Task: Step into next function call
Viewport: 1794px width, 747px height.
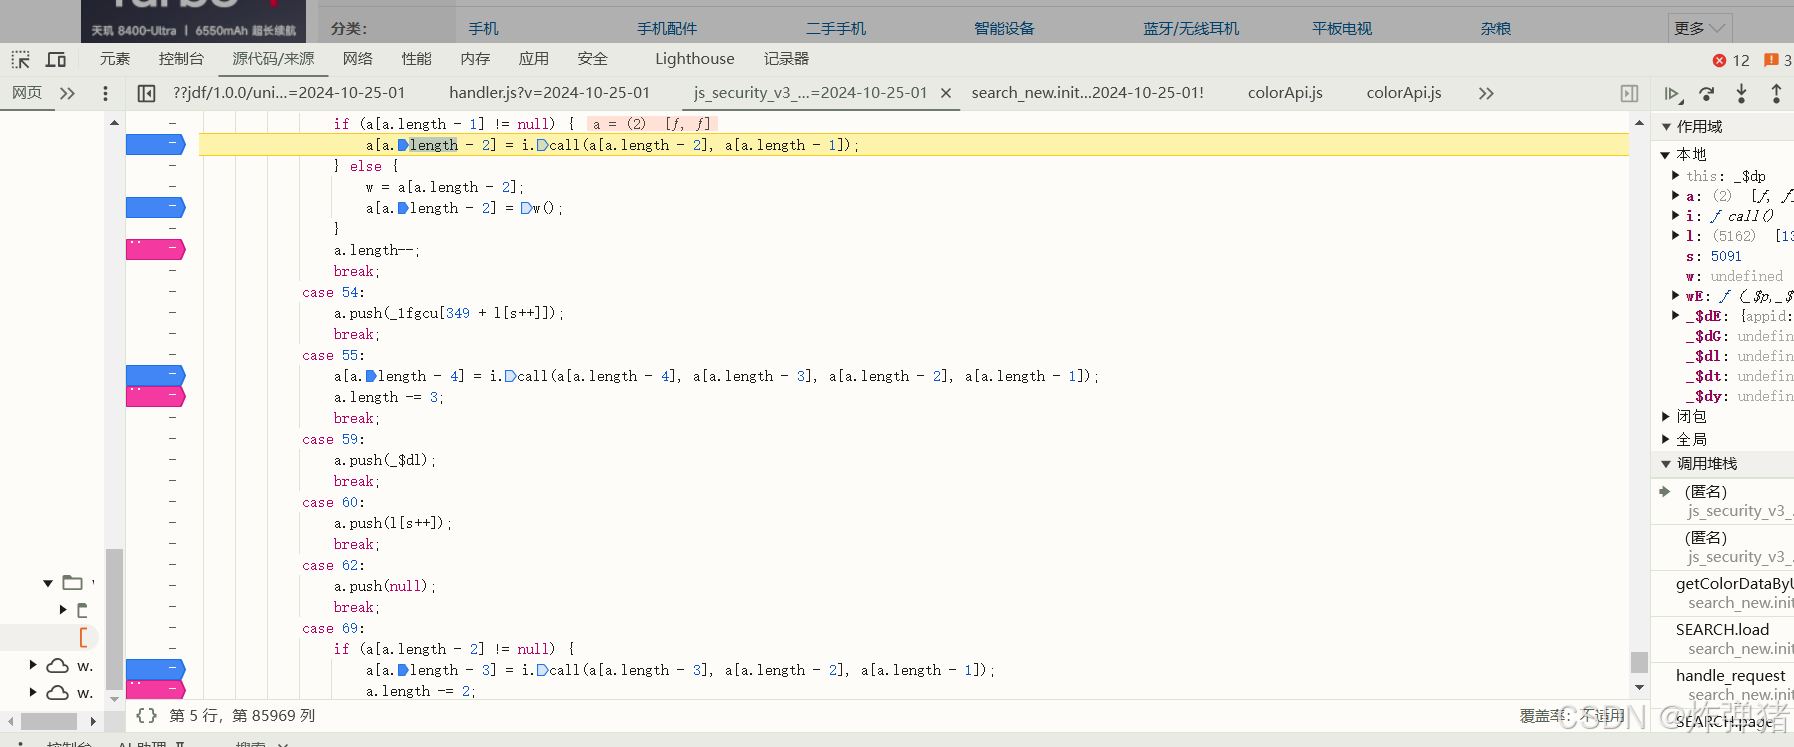Action: tap(1741, 93)
